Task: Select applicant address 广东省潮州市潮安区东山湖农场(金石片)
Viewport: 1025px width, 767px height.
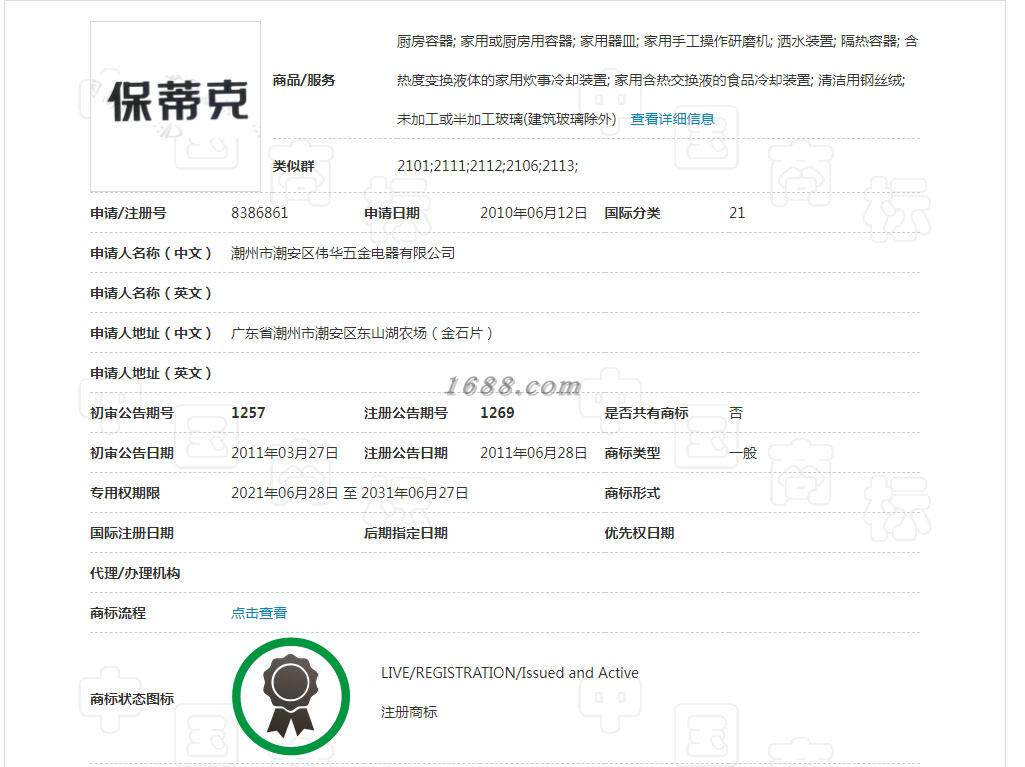Action: [x=361, y=333]
